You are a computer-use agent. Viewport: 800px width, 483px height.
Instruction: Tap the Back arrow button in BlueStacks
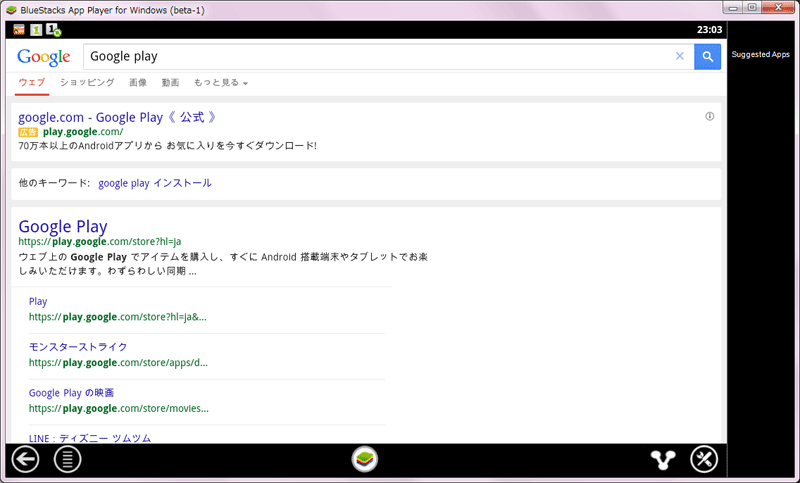pos(25,460)
